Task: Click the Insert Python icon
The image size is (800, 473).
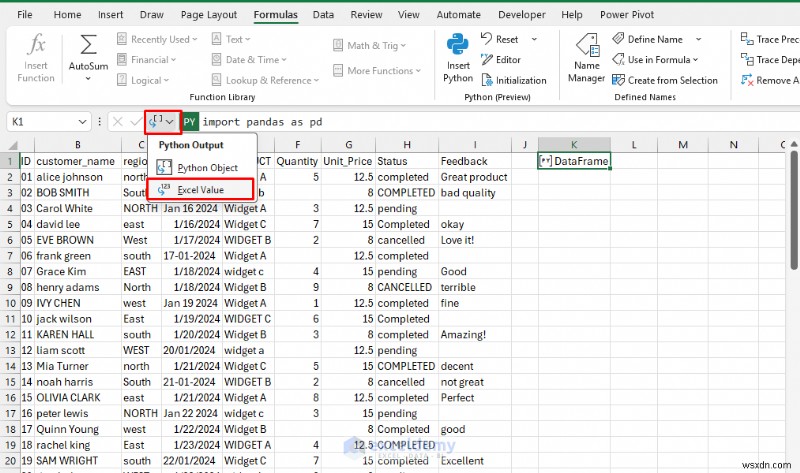Action: tap(458, 44)
